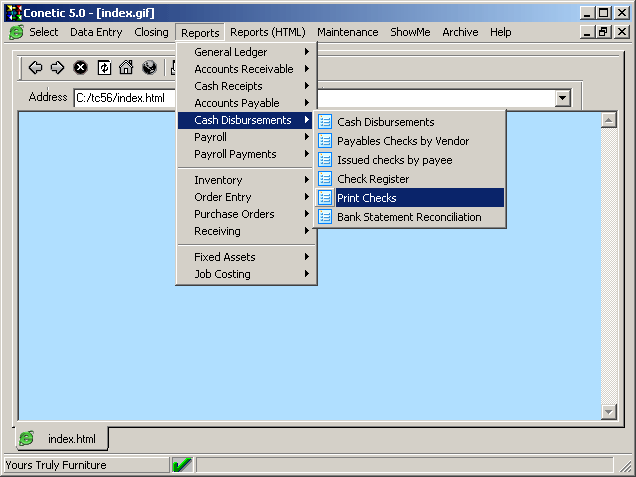The width and height of the screenshot is (636, 477).
Task: Expand the Job Costing submenu
Action: 245,274
